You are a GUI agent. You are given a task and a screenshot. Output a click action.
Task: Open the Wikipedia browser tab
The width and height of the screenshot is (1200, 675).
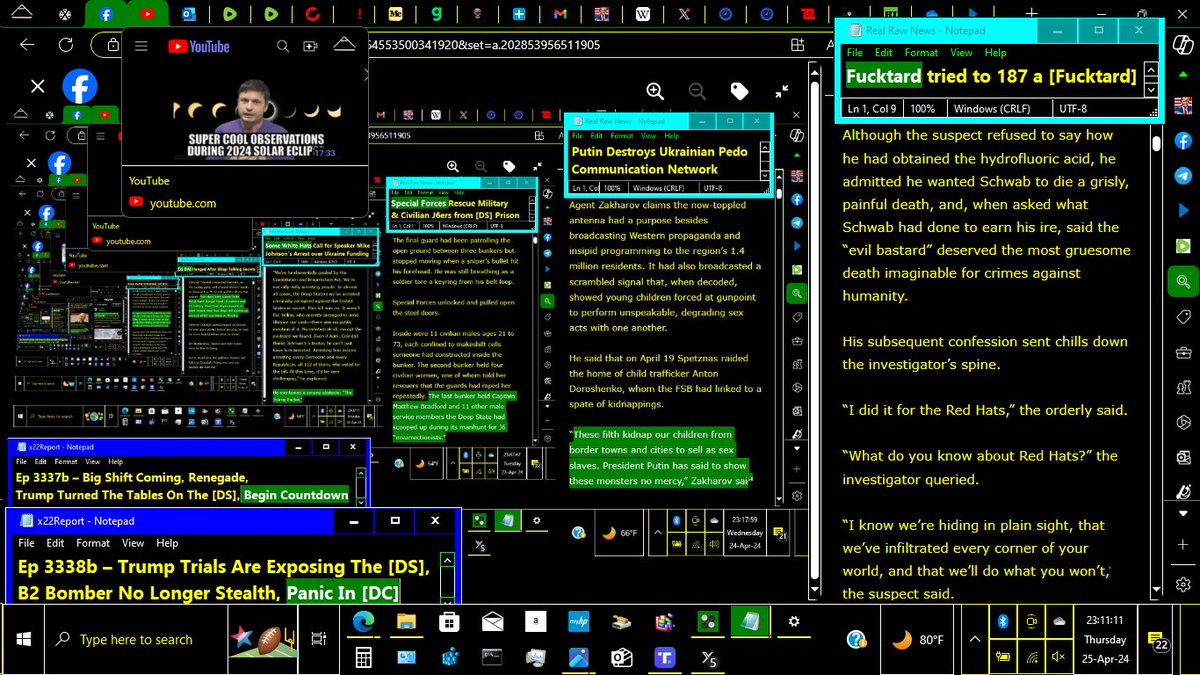tap(643, 15)
